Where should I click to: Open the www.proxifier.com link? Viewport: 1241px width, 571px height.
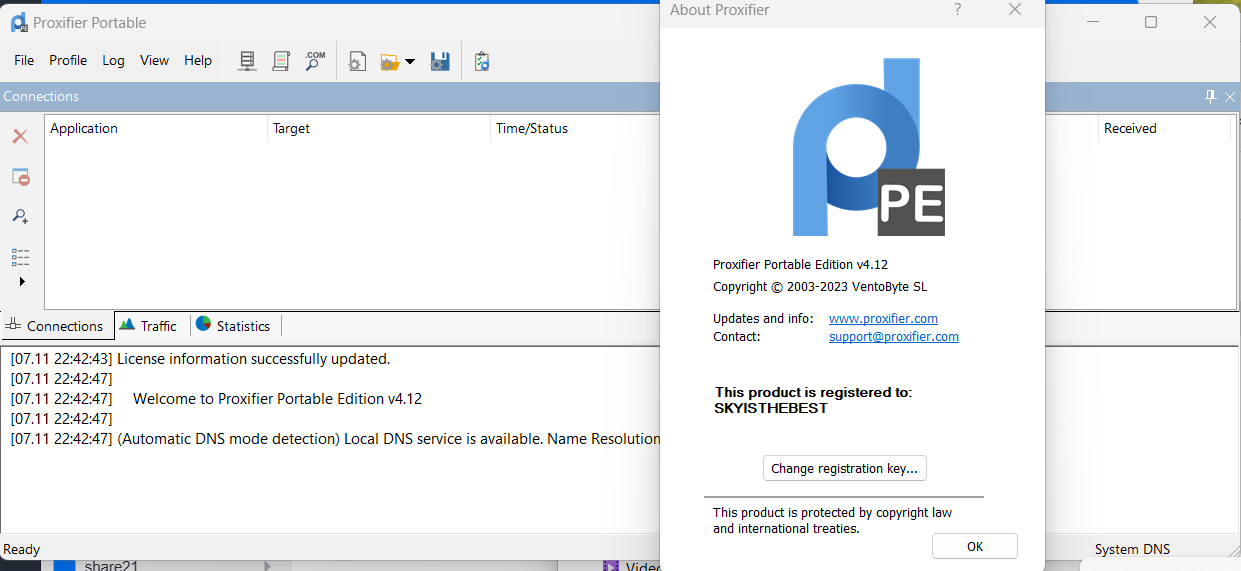pyautogui.click(x=883, y=319)
